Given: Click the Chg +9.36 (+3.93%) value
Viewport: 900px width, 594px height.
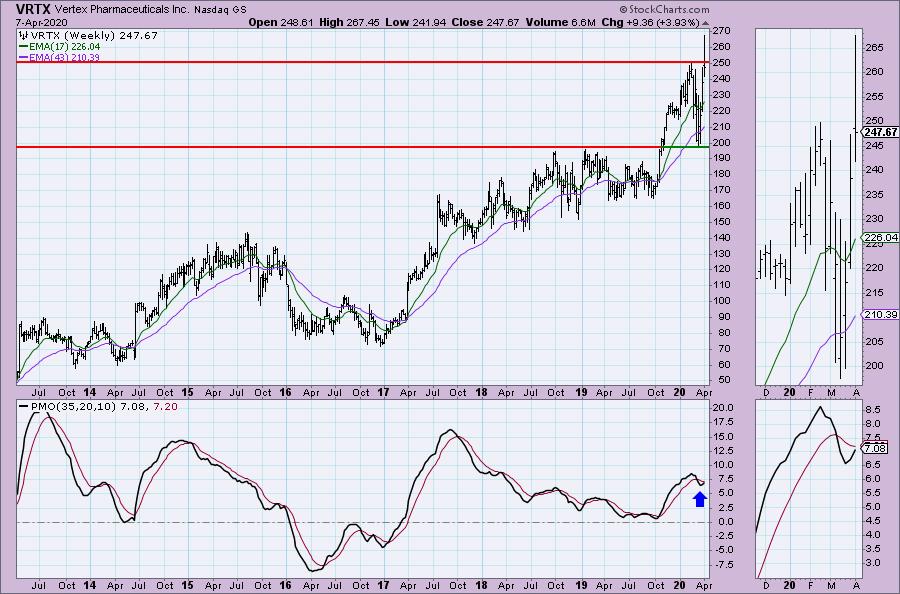Looking at the screenshot, I should point(650,22).
